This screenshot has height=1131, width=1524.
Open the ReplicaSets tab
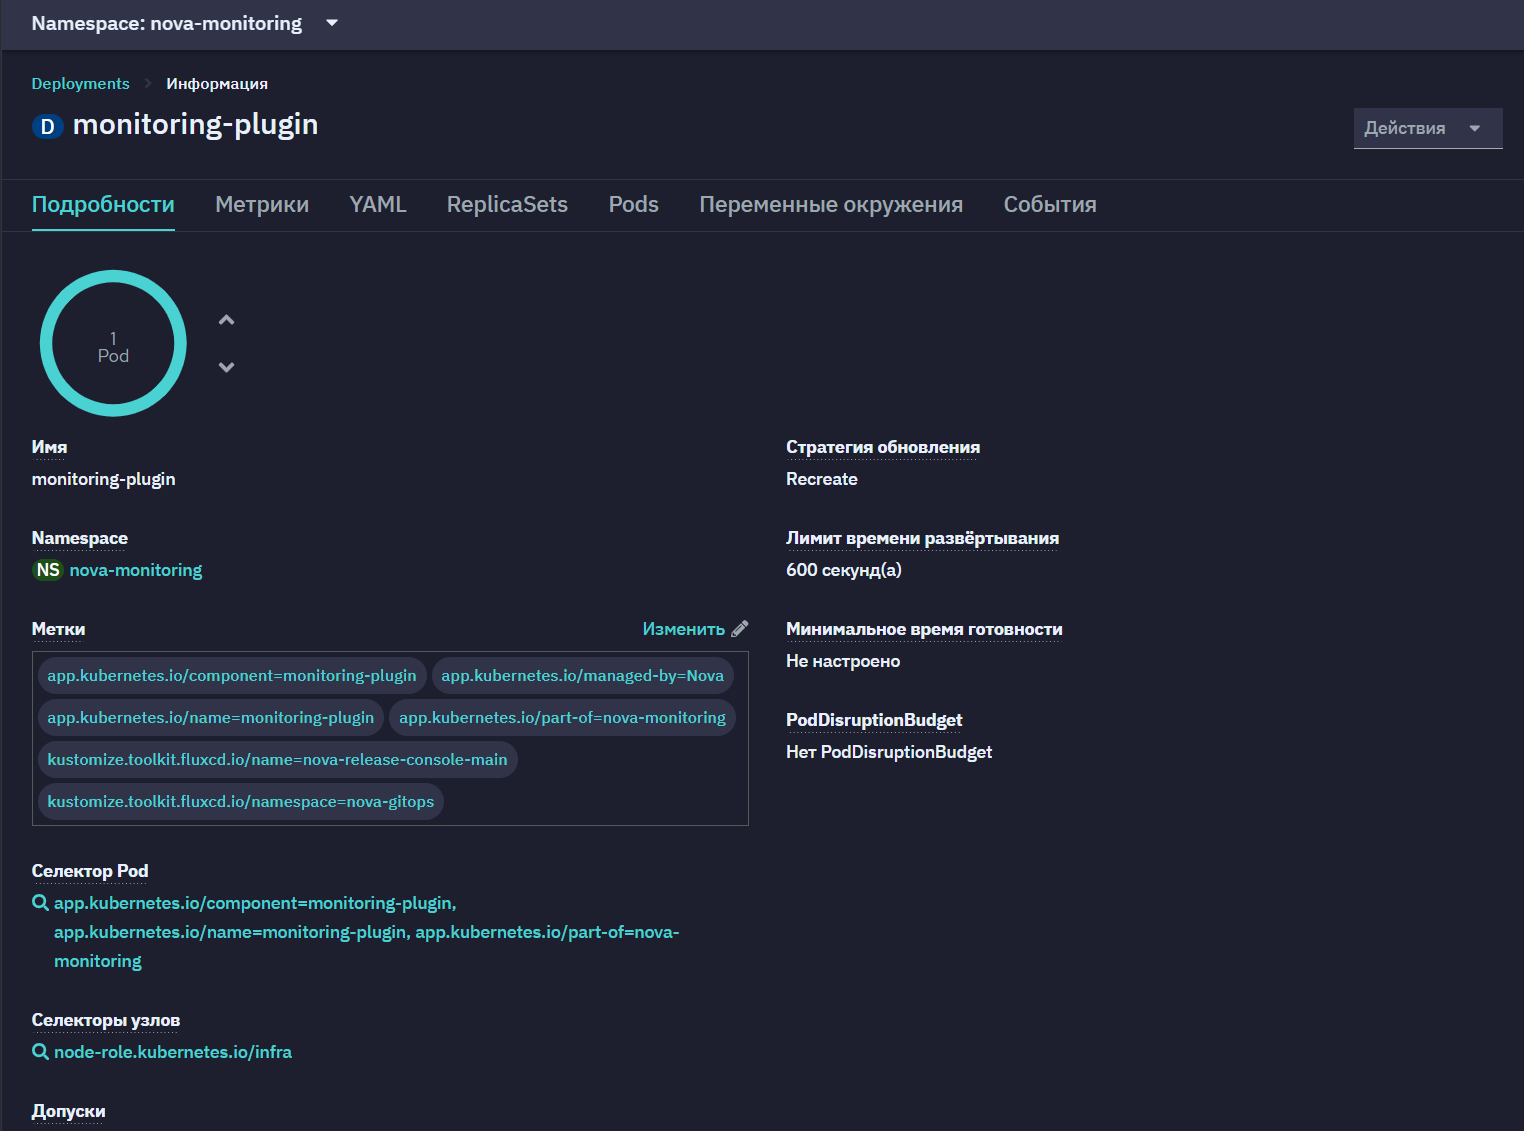coord(507,205)
